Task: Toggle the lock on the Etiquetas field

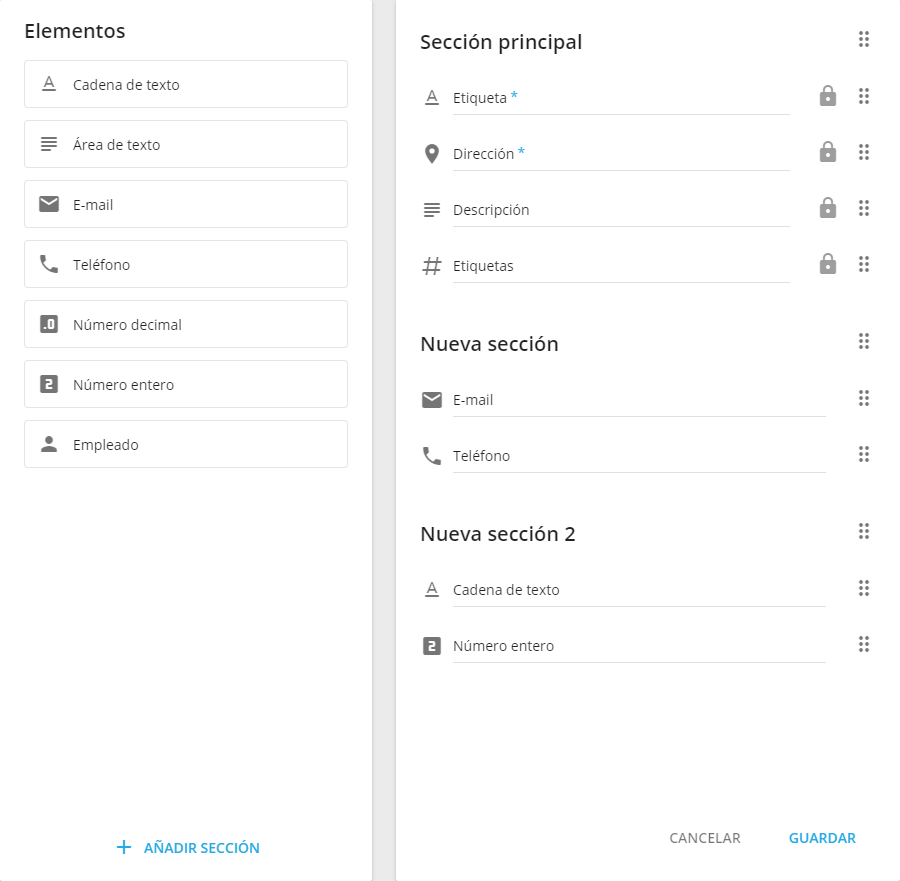Action: 828,264
